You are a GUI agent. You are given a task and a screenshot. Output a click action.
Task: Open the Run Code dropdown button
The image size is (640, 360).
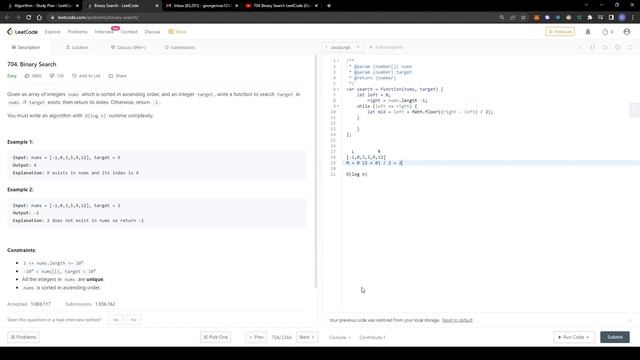573,337
